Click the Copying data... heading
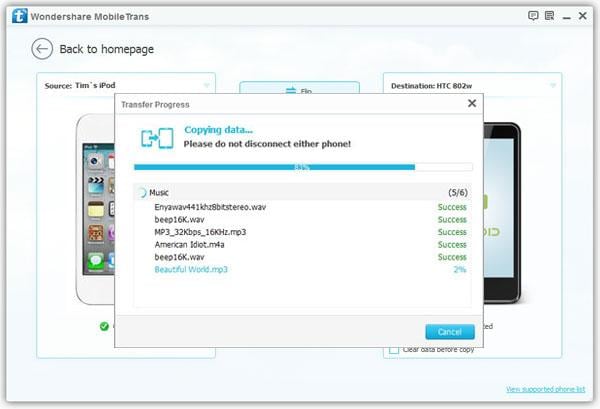The image size is (600, 409). (x=218, y=130)
